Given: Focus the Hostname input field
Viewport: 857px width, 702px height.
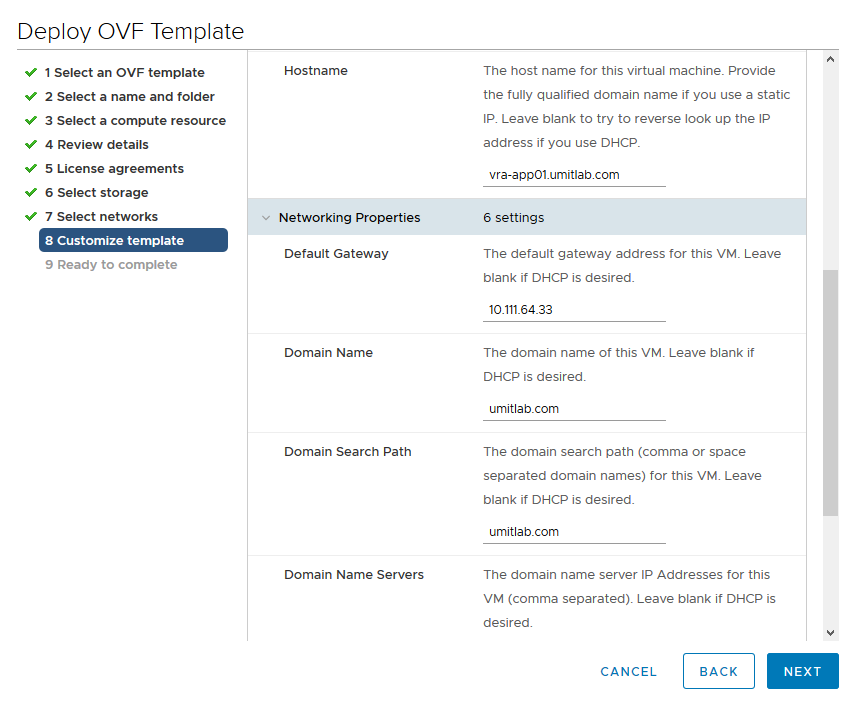Looking at the screenshot, I should coord(574,175).
